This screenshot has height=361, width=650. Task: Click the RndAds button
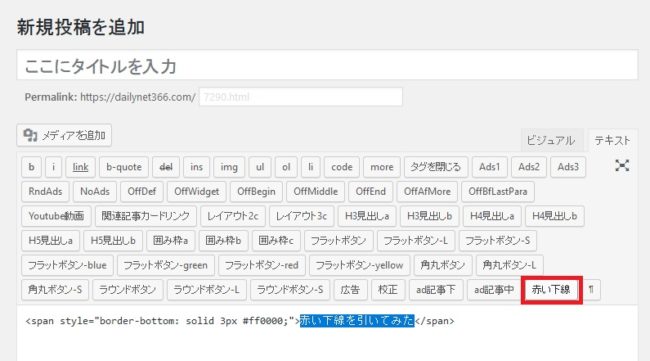coord(45,191)
